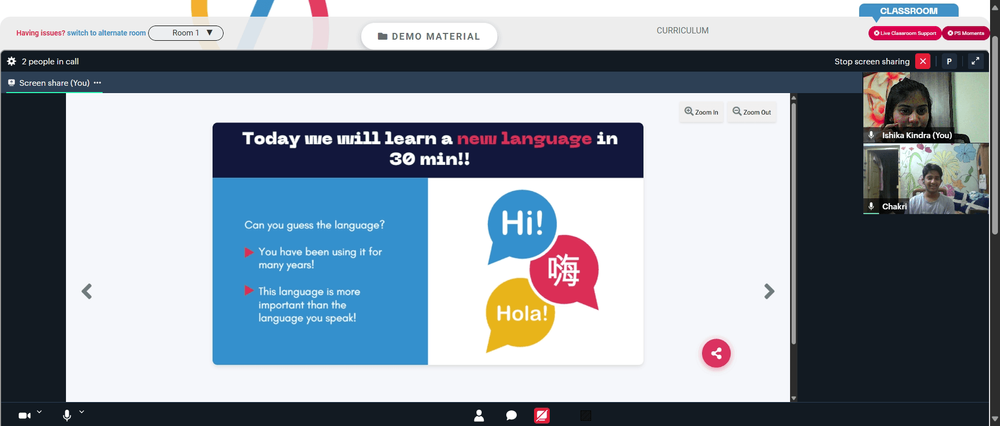This screenshot has height=426, width=1000.
Task: Open participants list icon
Action: point(479,416)
